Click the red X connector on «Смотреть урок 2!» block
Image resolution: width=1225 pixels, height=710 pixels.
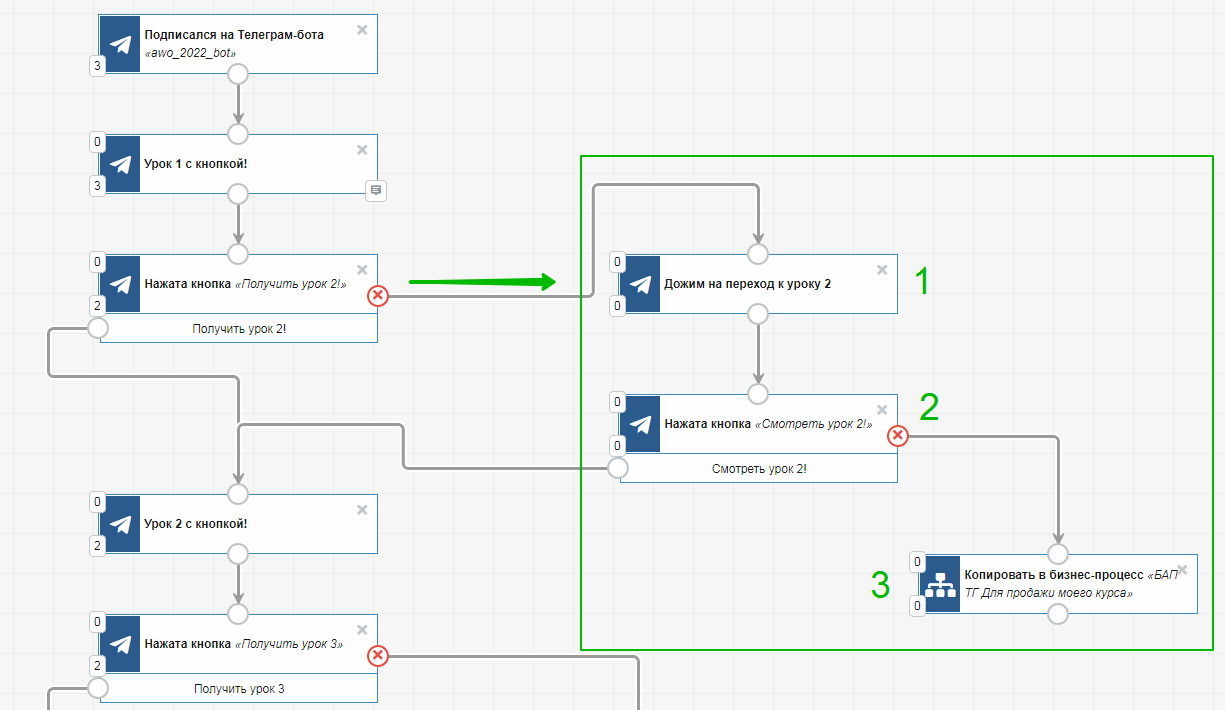pos(898,435)
